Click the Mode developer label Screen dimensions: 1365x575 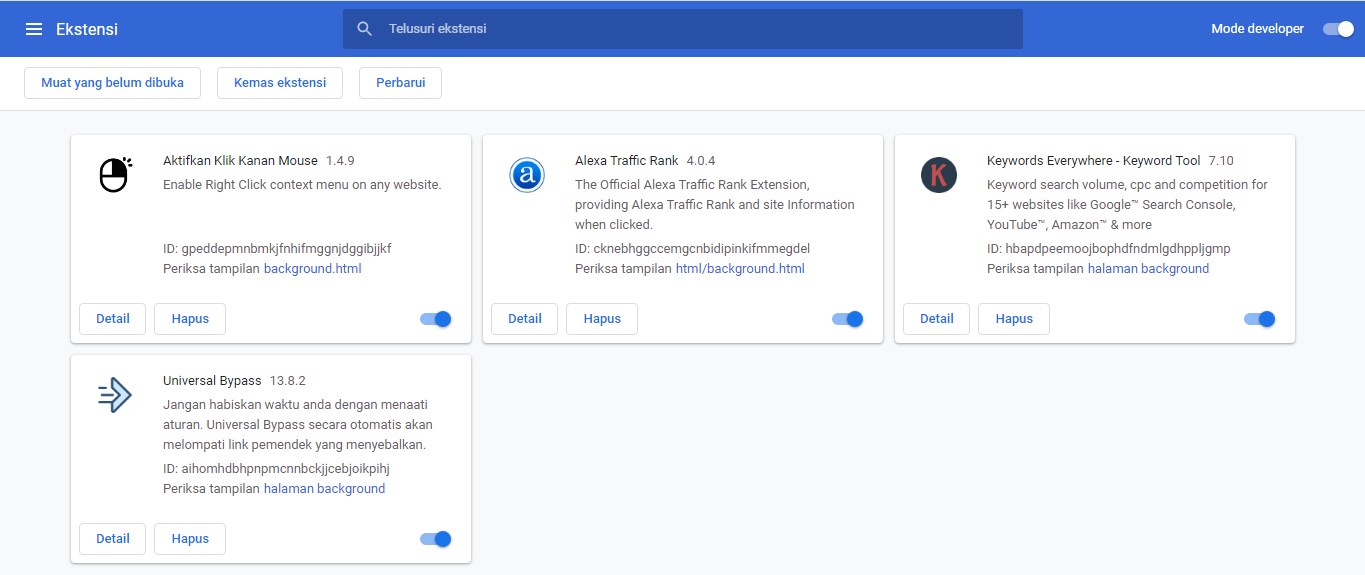1257,29
